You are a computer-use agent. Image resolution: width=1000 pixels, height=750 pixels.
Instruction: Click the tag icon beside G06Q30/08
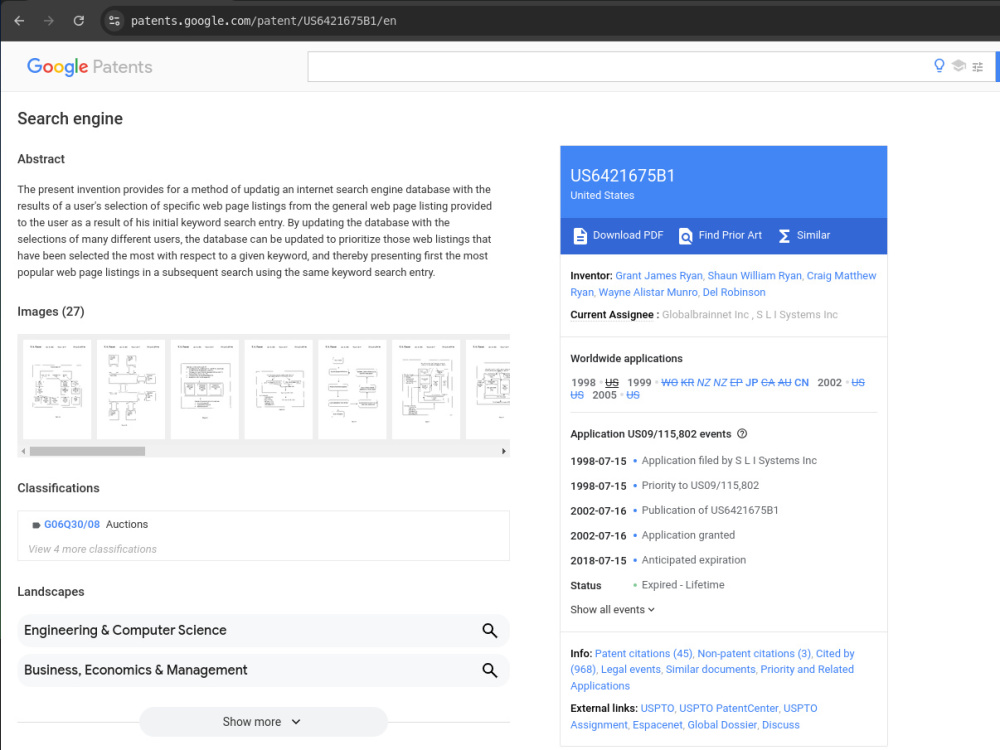[x=36, y=525]
